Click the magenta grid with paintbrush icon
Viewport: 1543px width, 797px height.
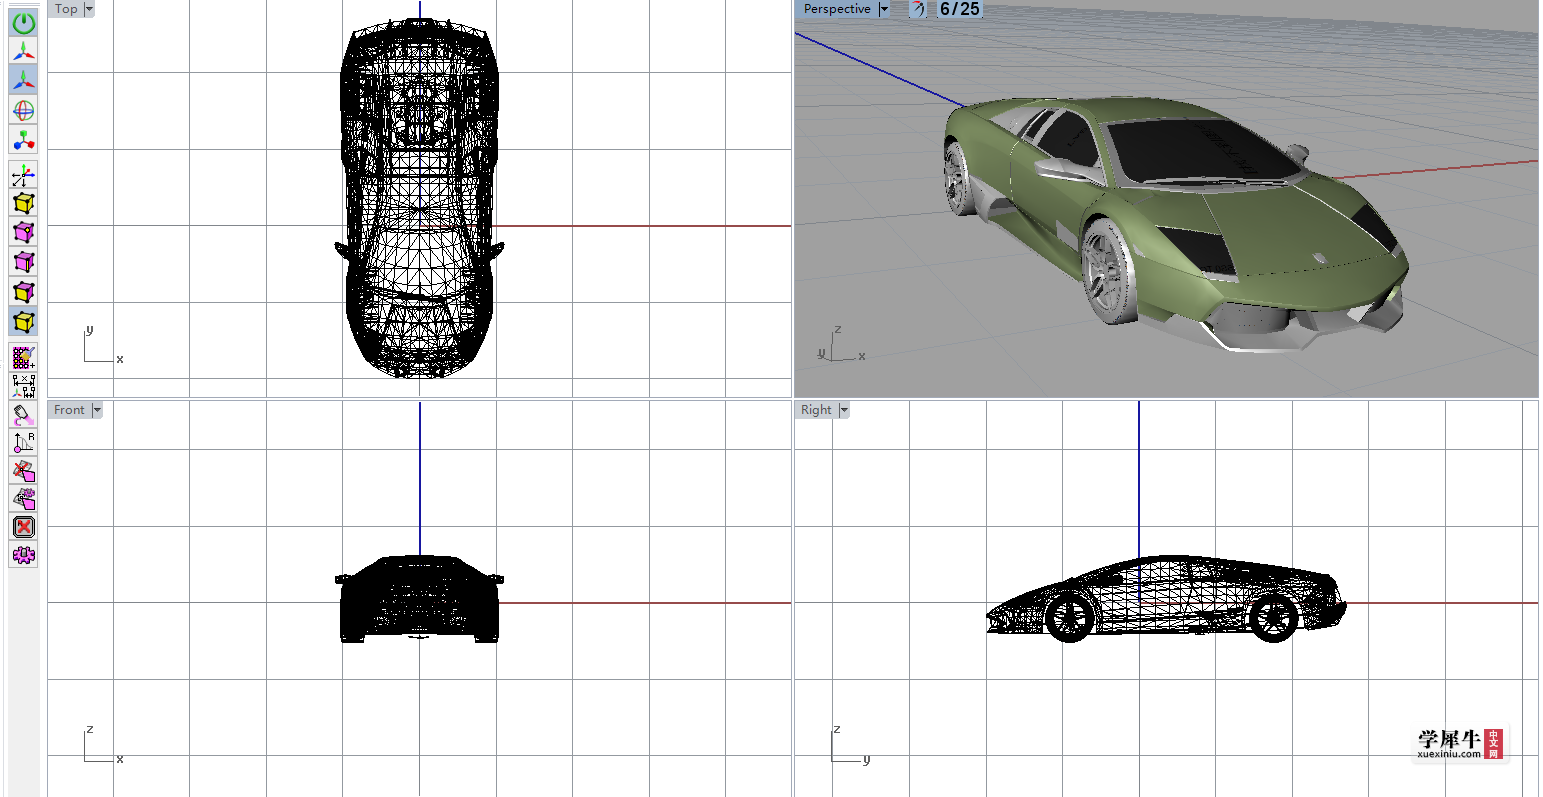pyautogui.click(x=24, y=357)
